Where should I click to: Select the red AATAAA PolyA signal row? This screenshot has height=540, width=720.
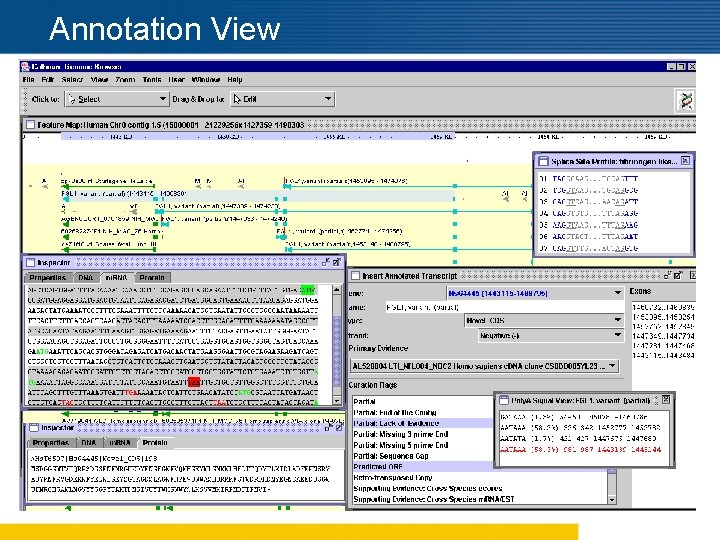(580, 450)
